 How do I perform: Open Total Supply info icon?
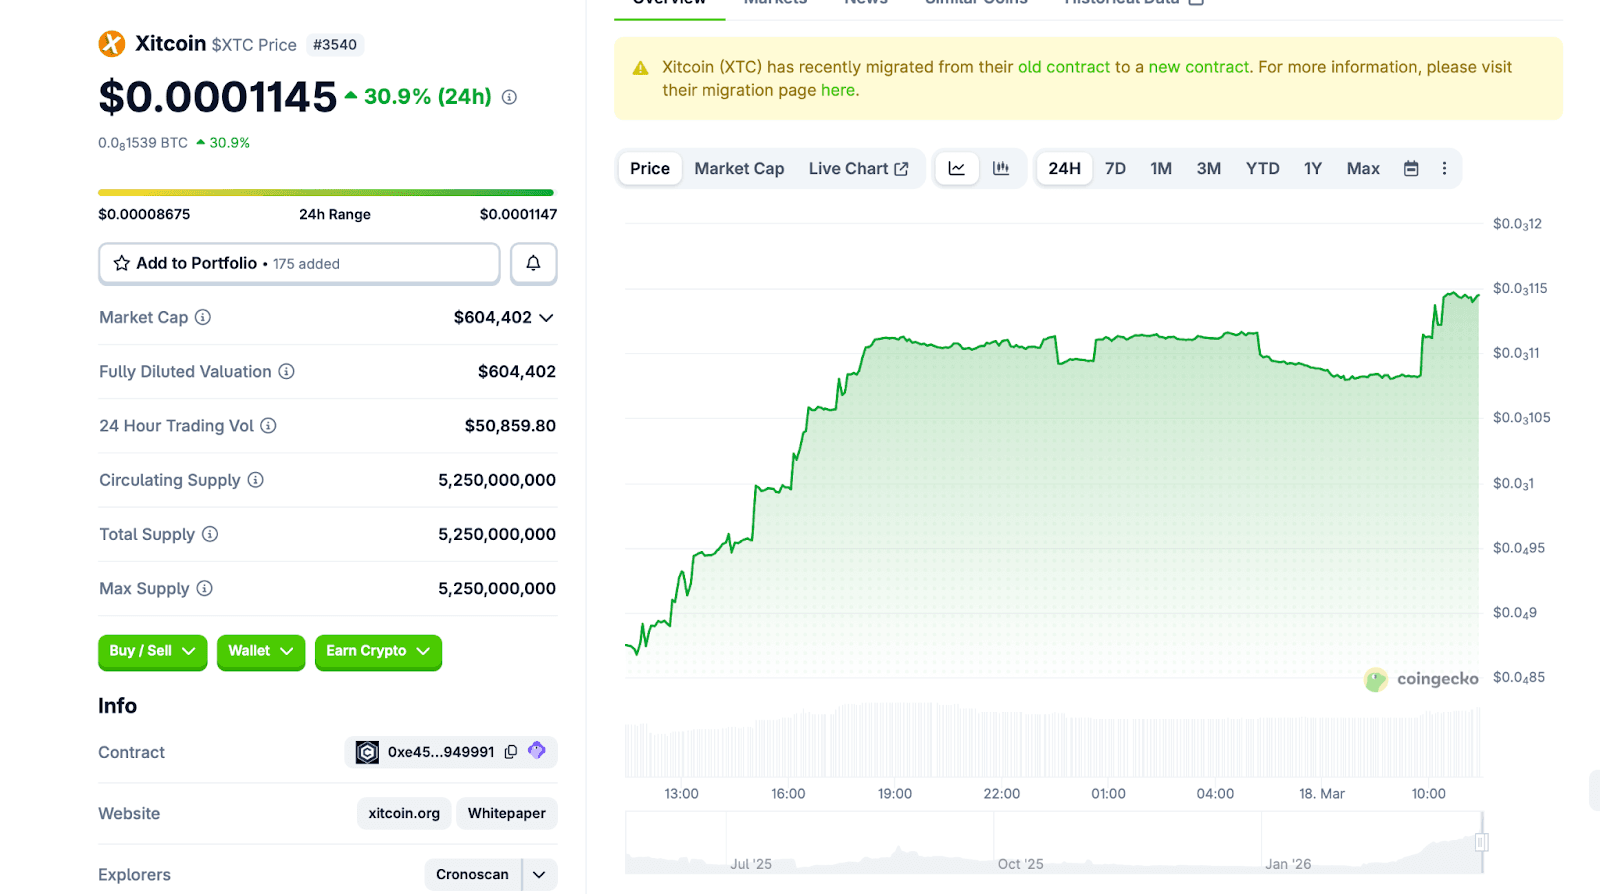tap(210, 534)
